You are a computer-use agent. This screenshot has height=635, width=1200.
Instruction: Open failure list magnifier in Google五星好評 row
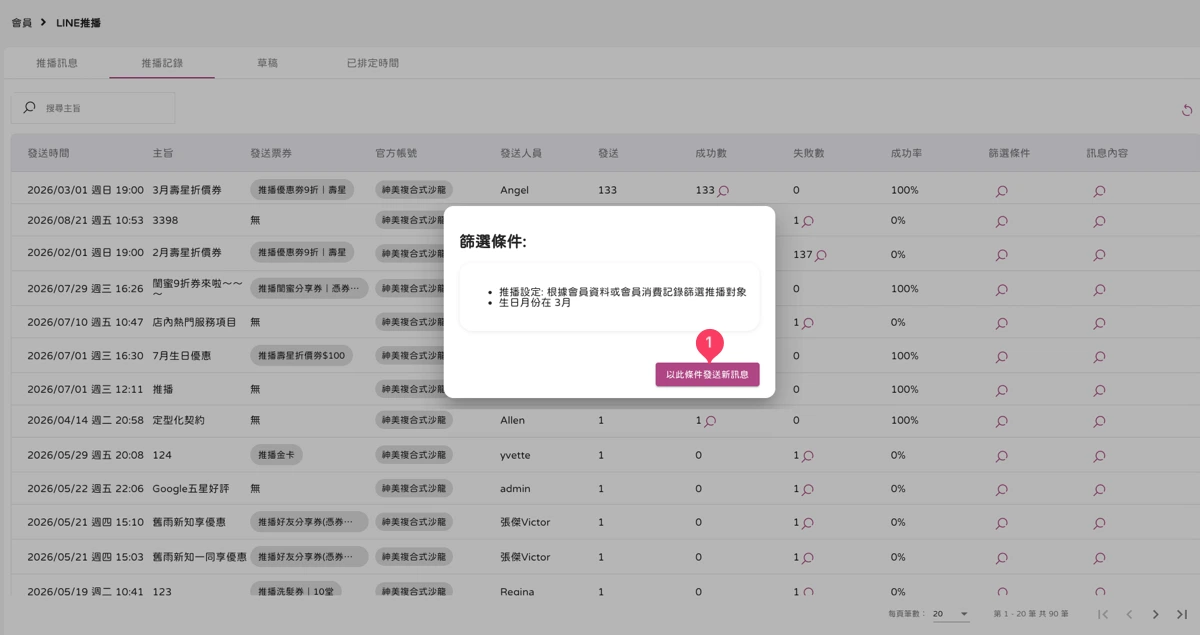pyautogui.click(x=808, y=490)
